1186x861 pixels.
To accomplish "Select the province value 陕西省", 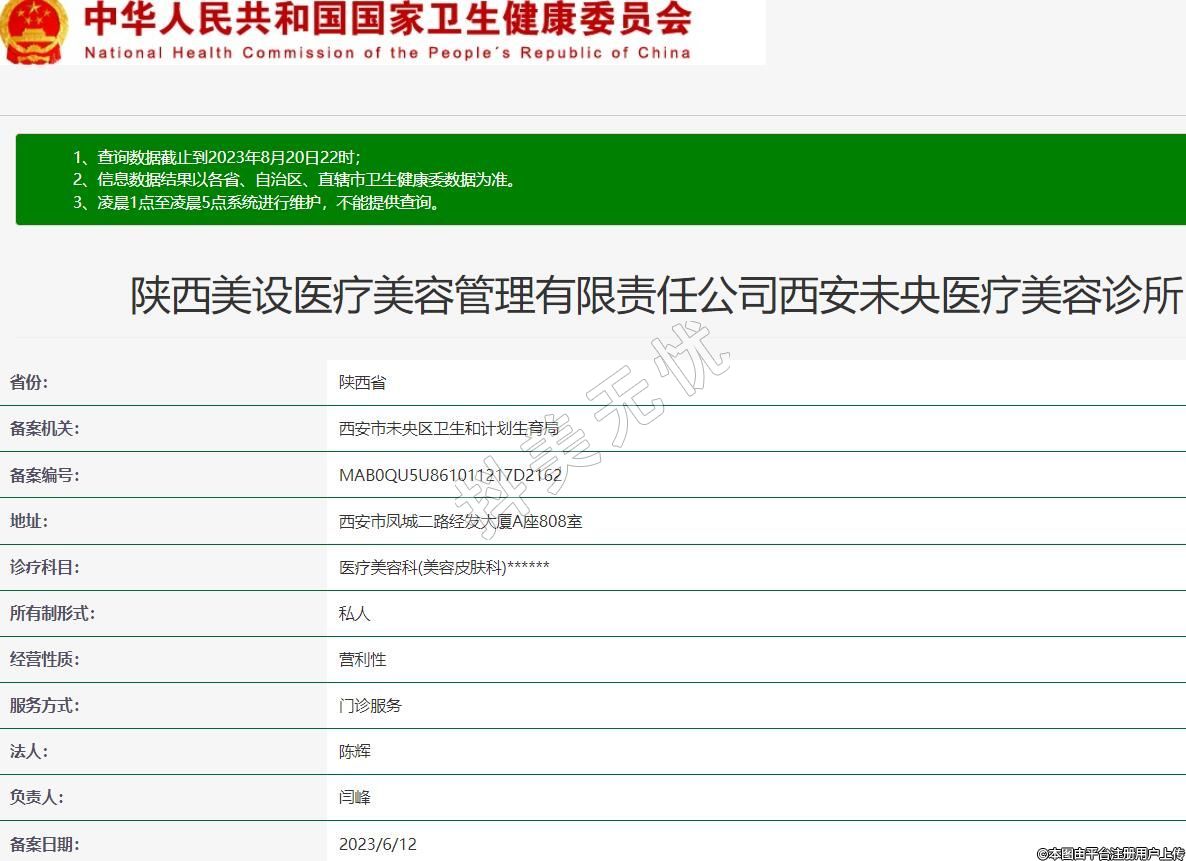I will tap(362, 383).
